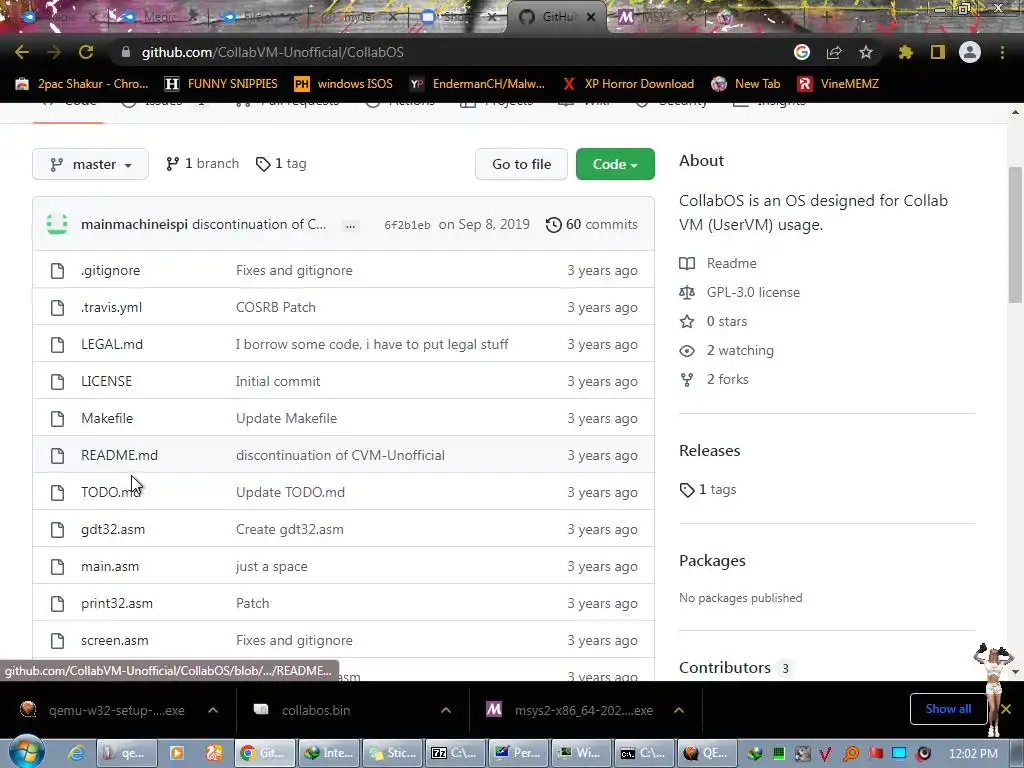Open 'discontinuation of CVM-Unofficial' commit message
The height and width of the screenshot is (768, 1024).
340,455
